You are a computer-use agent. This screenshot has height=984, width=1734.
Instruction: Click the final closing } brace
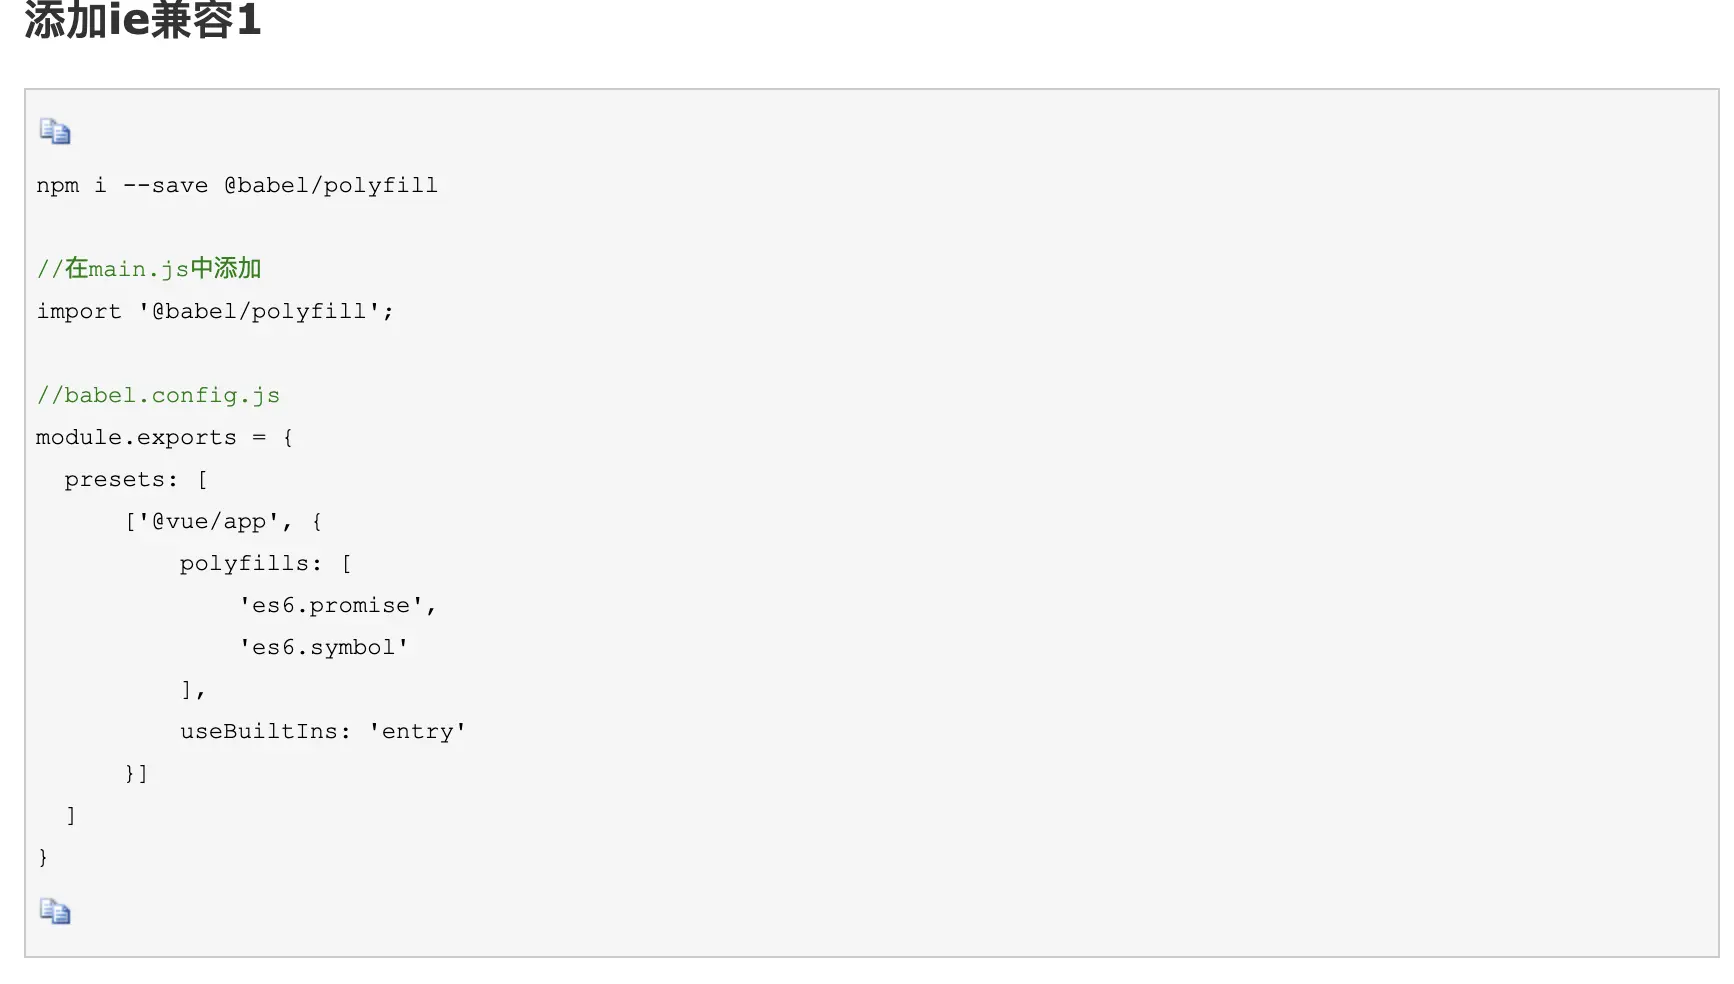point(43,857)
